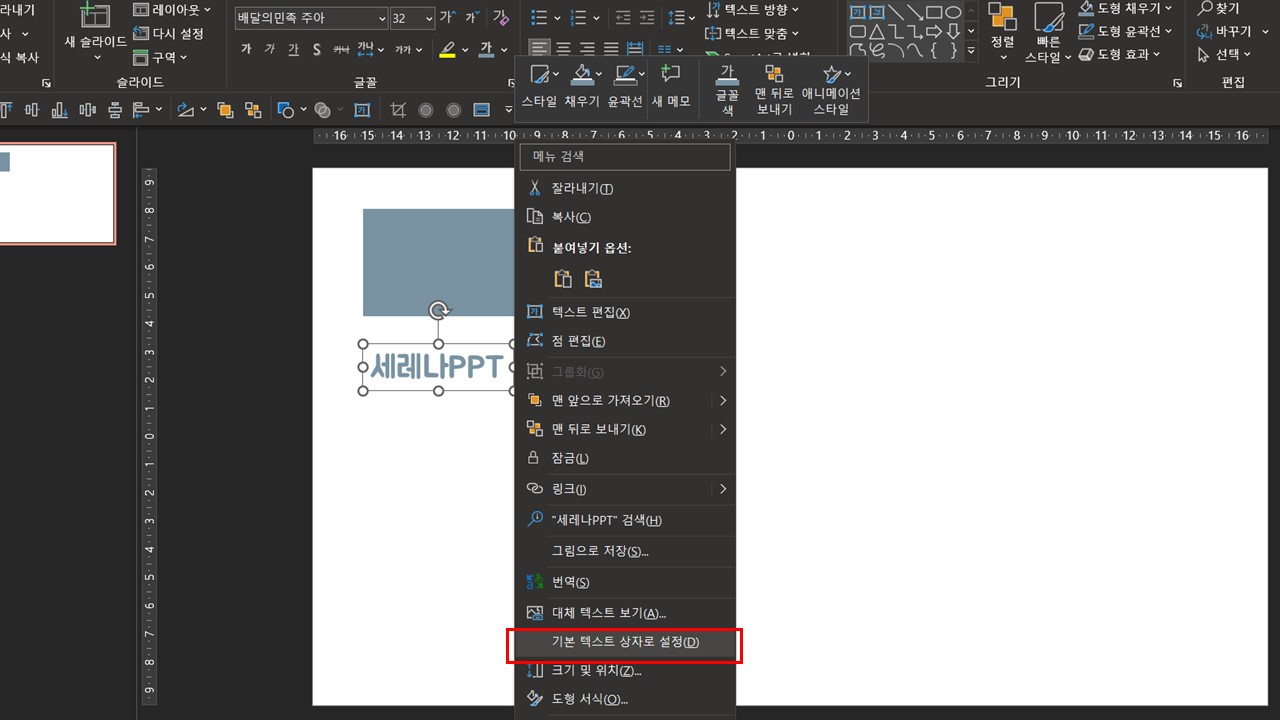The width and height of the screenshot is (1280, 720).
Task: Click the bring forward orange squares toolbar icon
Action: (x=225, y=110)
